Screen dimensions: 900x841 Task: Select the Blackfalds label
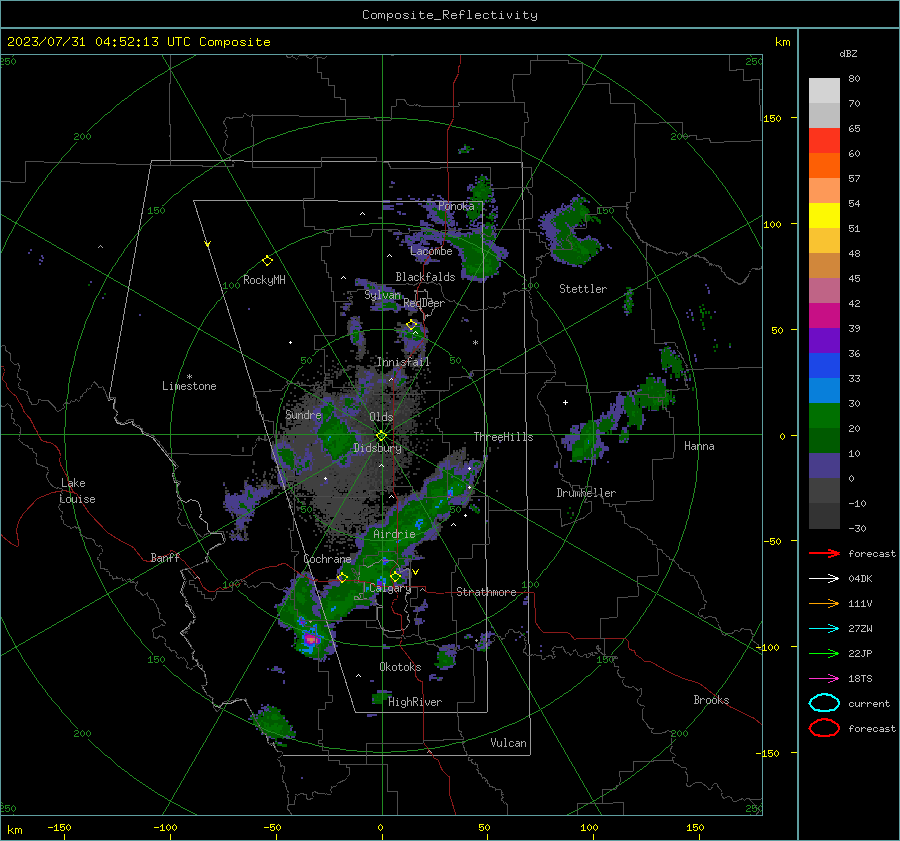[425, 277]
